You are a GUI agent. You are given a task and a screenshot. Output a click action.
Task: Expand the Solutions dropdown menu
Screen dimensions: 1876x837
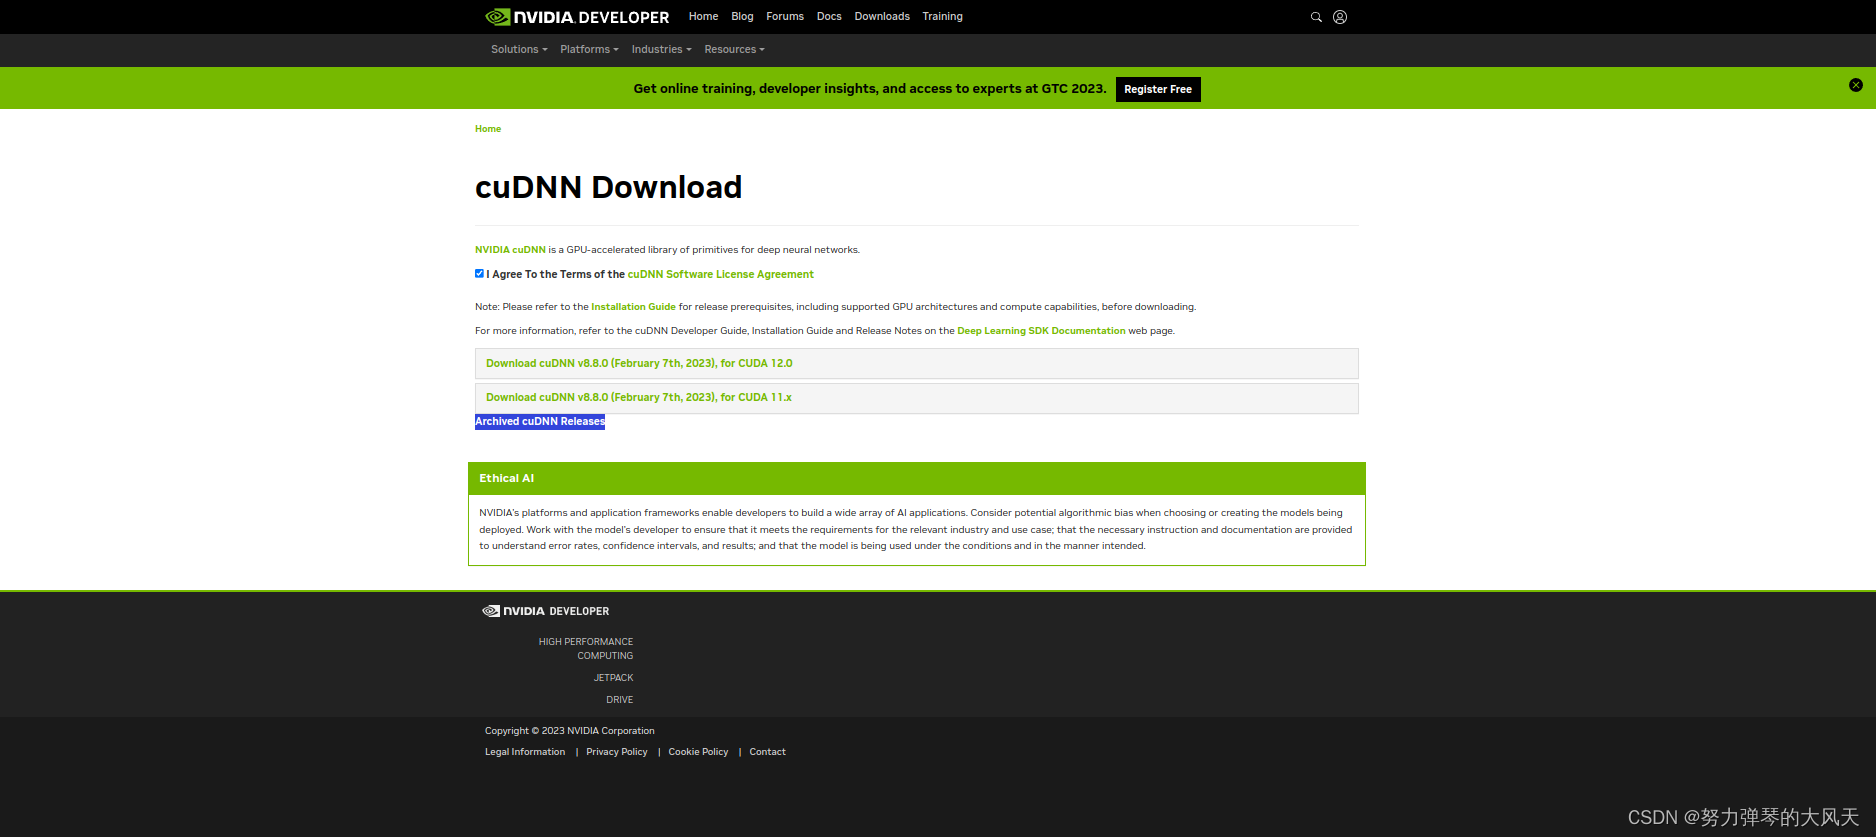coord(519,49)
